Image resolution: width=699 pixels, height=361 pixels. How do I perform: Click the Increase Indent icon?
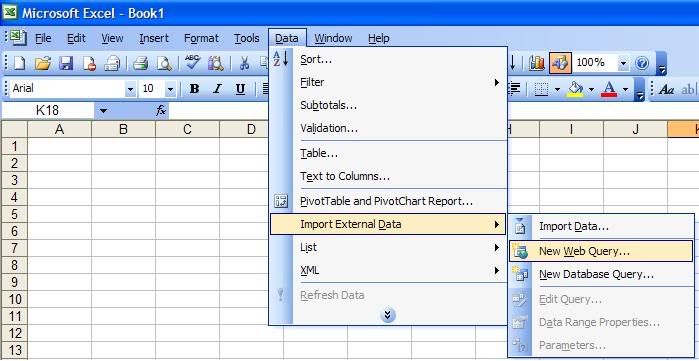click(514, 89)
